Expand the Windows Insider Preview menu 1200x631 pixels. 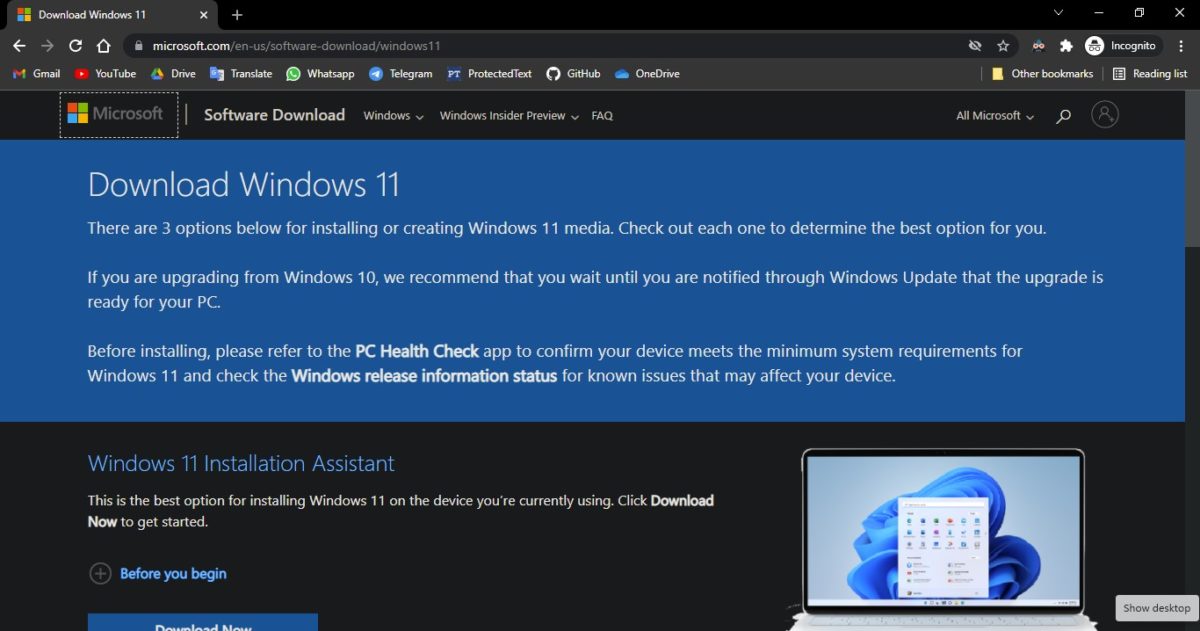click(x=509, y=116)
